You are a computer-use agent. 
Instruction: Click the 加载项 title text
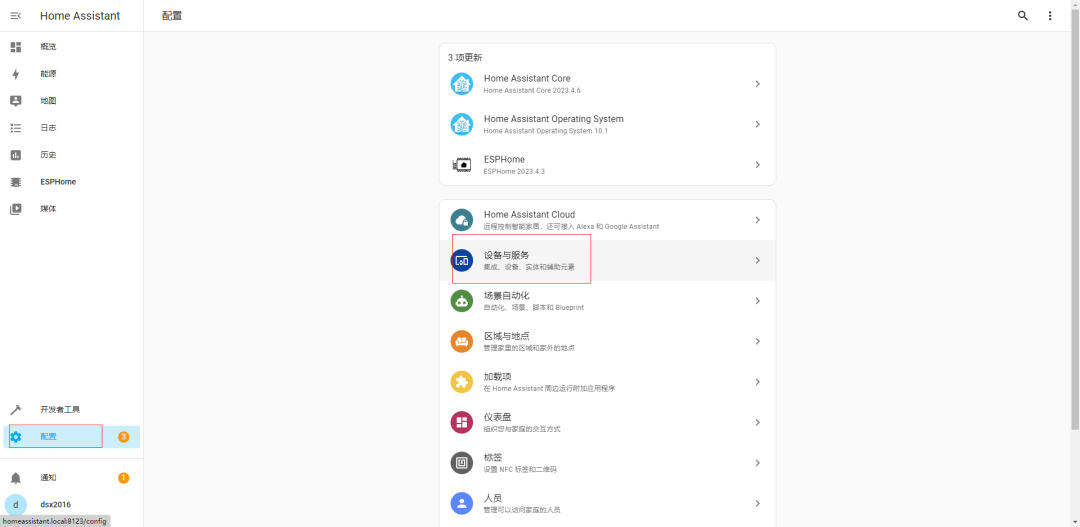(497, 377)
